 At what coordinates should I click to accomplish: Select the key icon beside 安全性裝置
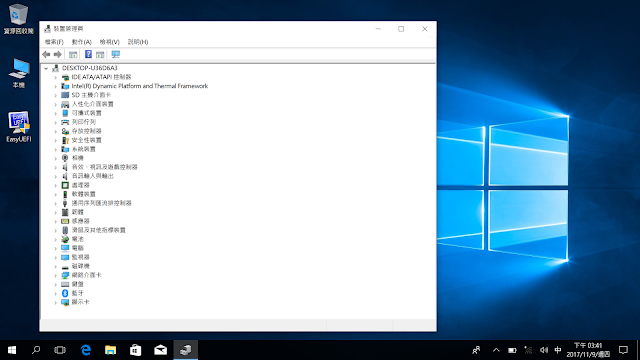point(65,140)
